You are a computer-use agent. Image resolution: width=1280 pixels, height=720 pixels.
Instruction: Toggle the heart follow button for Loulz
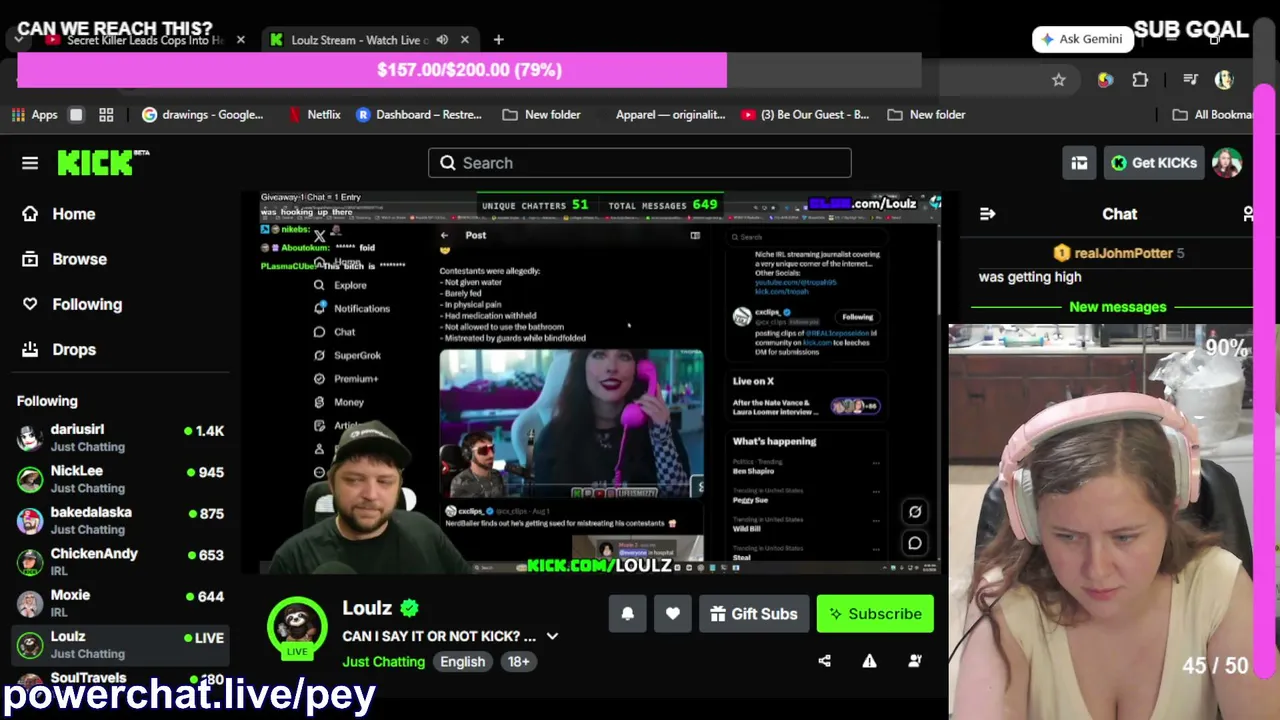pos(673,614)
